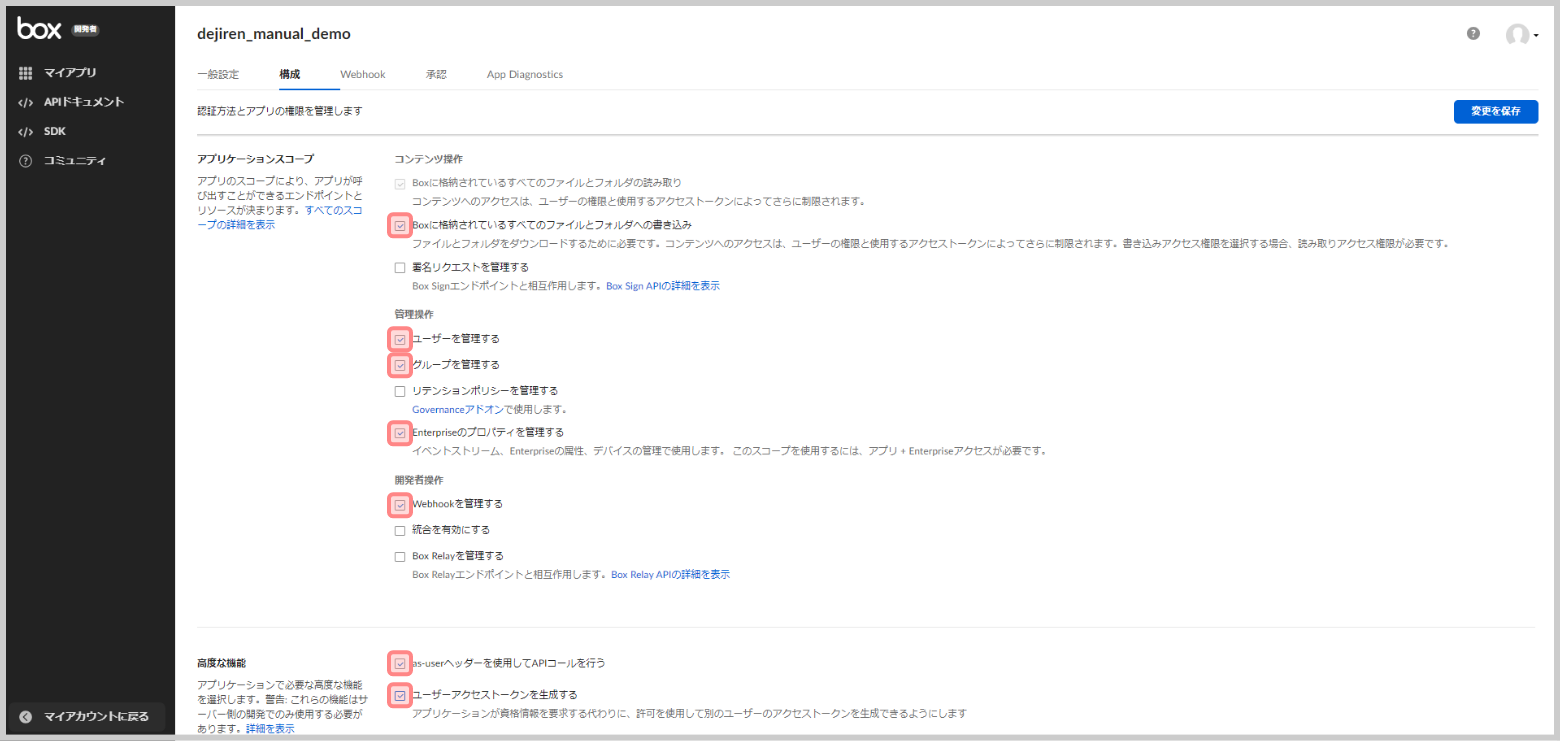Open the help question mark icon
The width and height of the screenshot is (1560, 741).
(x=1473, y=33)
